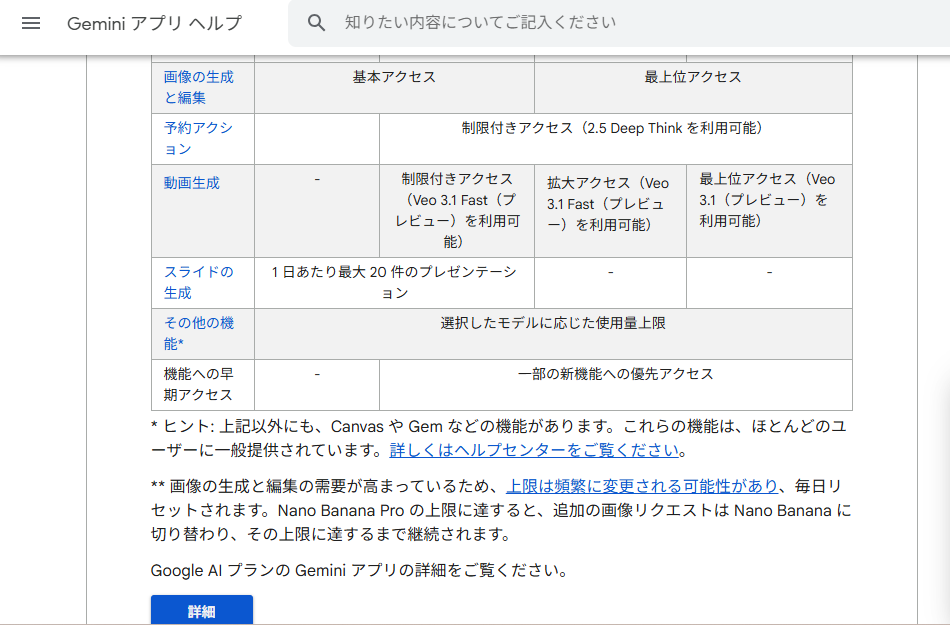
Task: Click 詳しくはヘルプセンターをご覧ください link
Action: 534,450
